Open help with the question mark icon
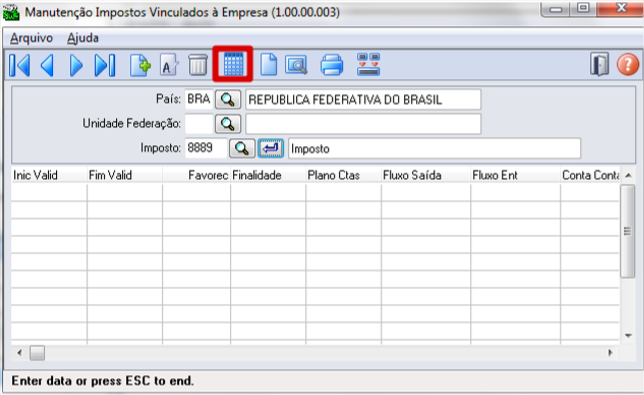644x395 pixels. point(628,64)
